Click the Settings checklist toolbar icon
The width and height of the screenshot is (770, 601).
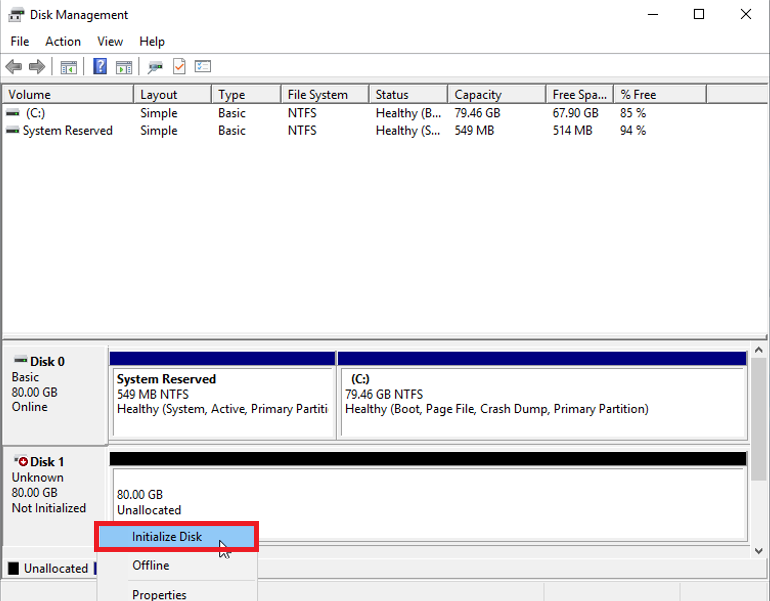[x=203, y=67]
